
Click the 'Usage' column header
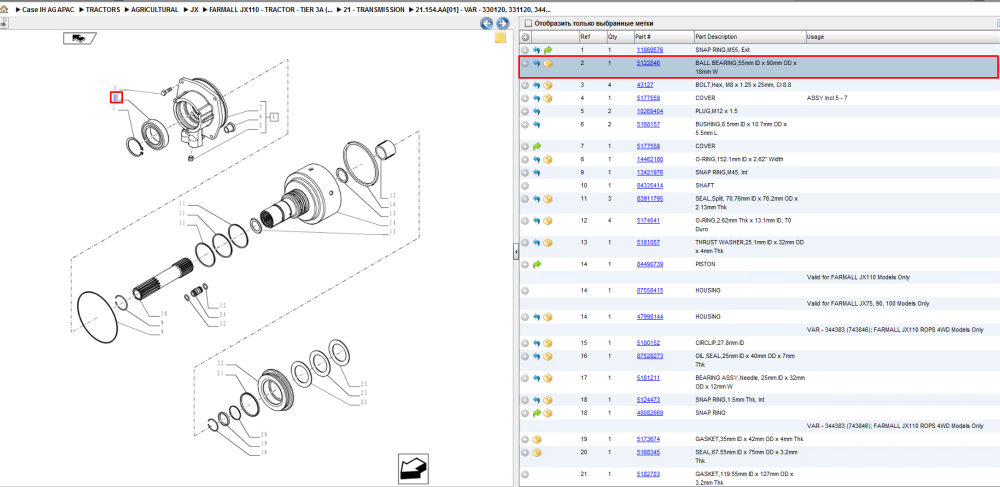click(902, 37)
